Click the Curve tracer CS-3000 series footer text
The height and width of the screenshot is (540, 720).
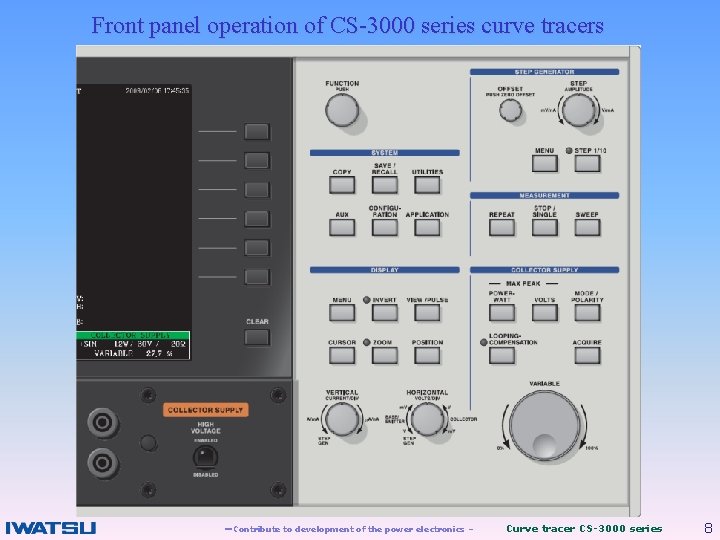(x=584, y=529)
